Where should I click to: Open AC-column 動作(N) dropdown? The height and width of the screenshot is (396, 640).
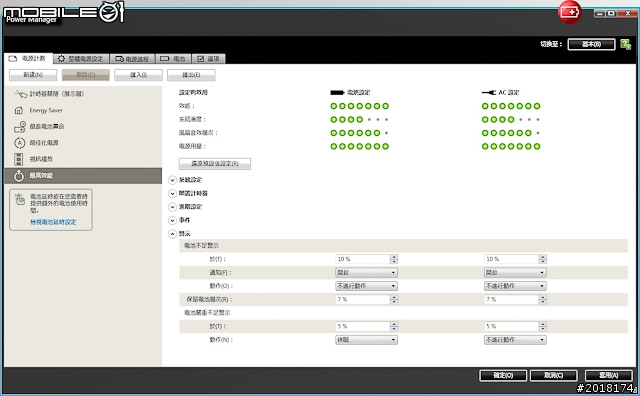pyautogui.click(x=515, y=340)
